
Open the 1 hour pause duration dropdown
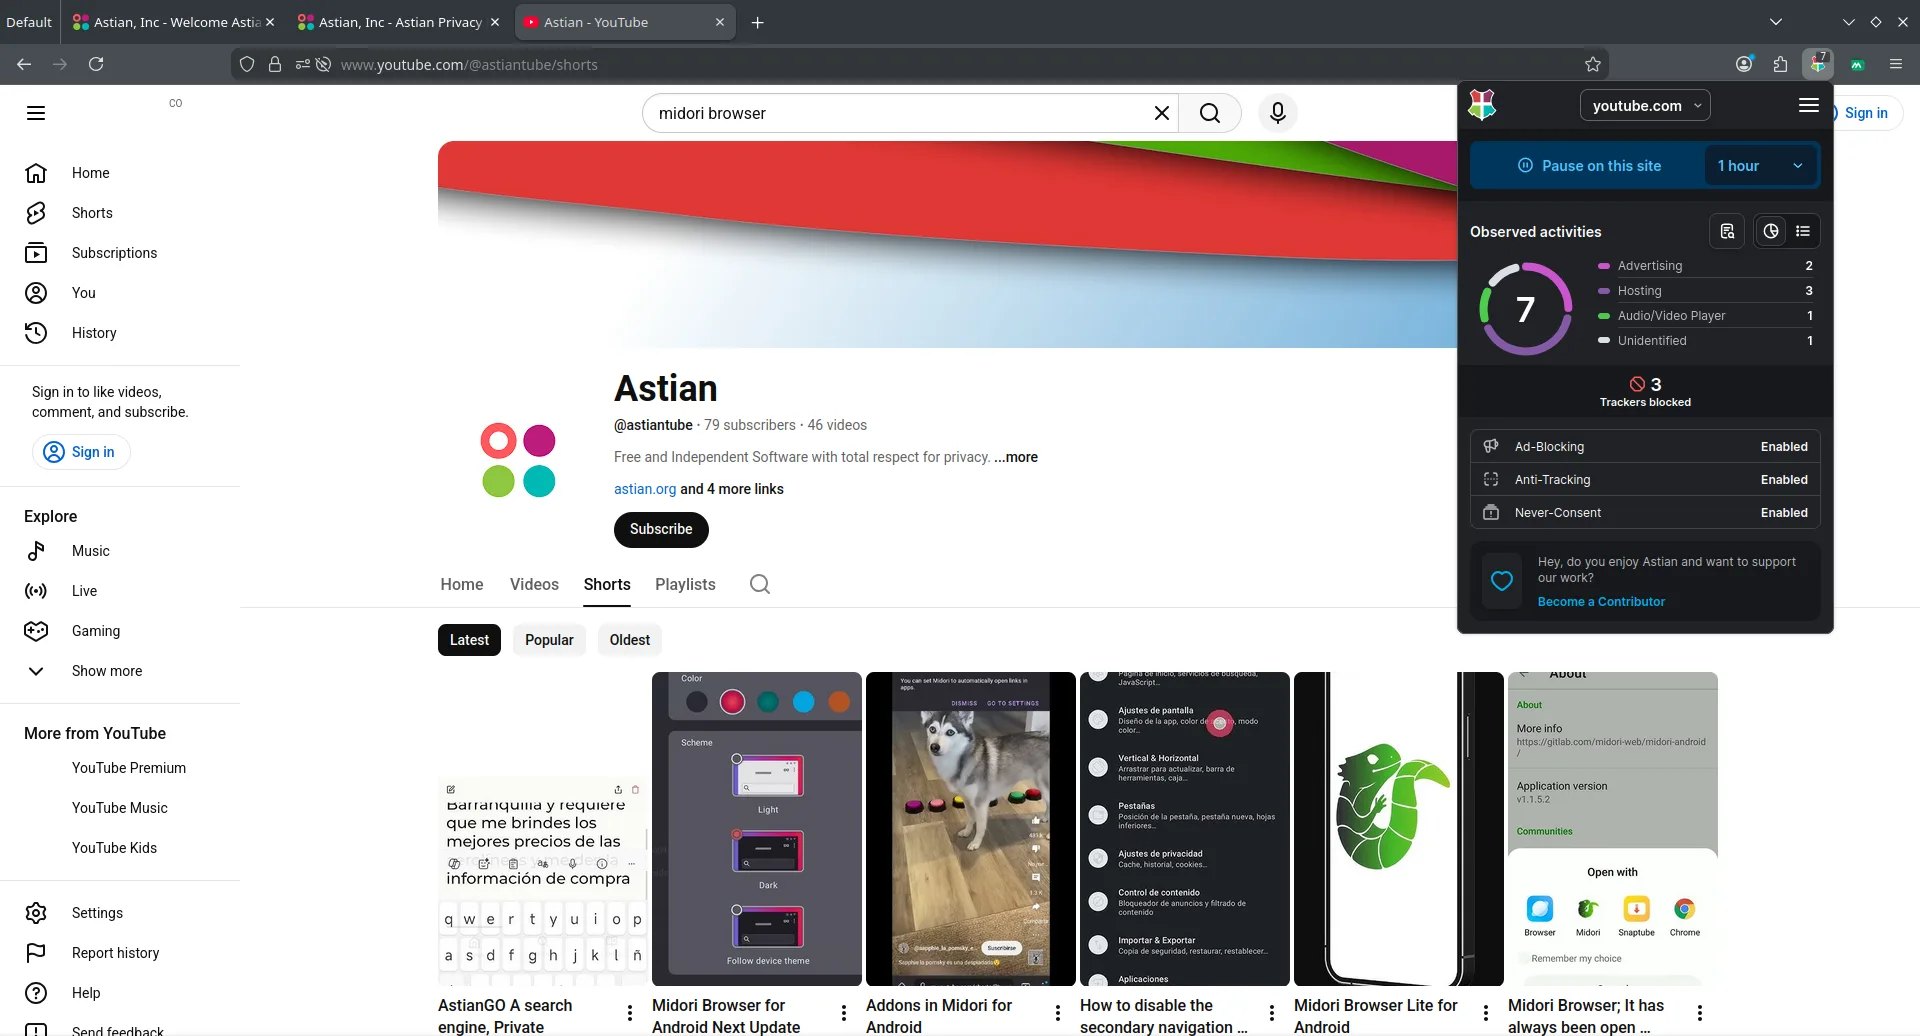point(1760,166)
